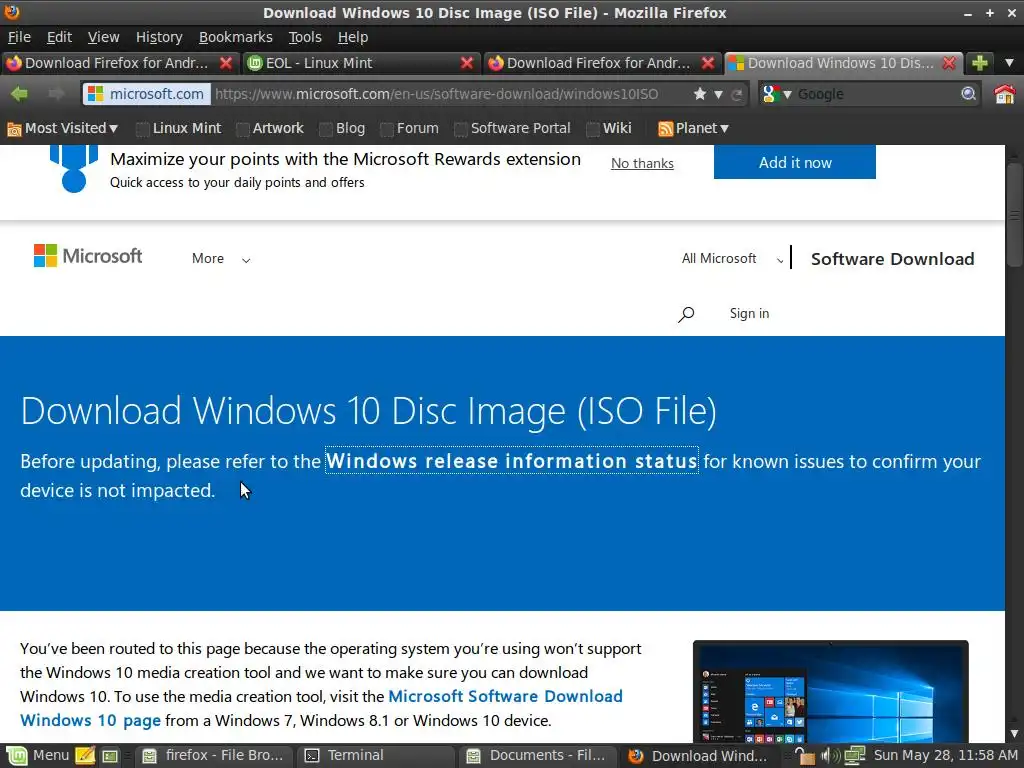Expand the URL history dropdown arrow
Screen dimensions: 1024x768
pyautogui.click(x=718, y=95)
